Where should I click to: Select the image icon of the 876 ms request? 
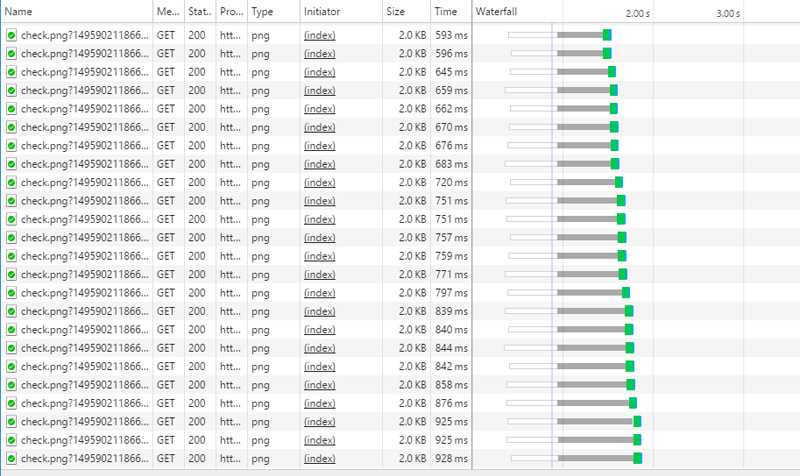pyautogui.click(x=11, y=403)
